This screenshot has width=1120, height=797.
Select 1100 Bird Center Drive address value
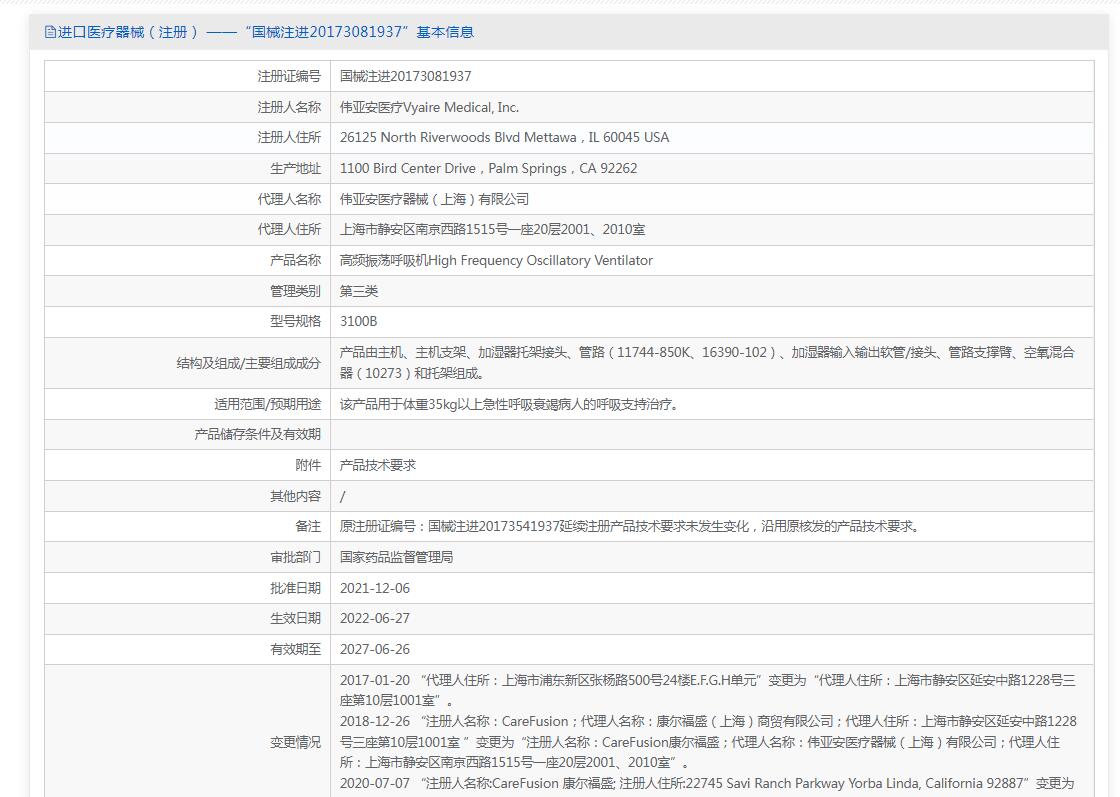pos(489,169)
